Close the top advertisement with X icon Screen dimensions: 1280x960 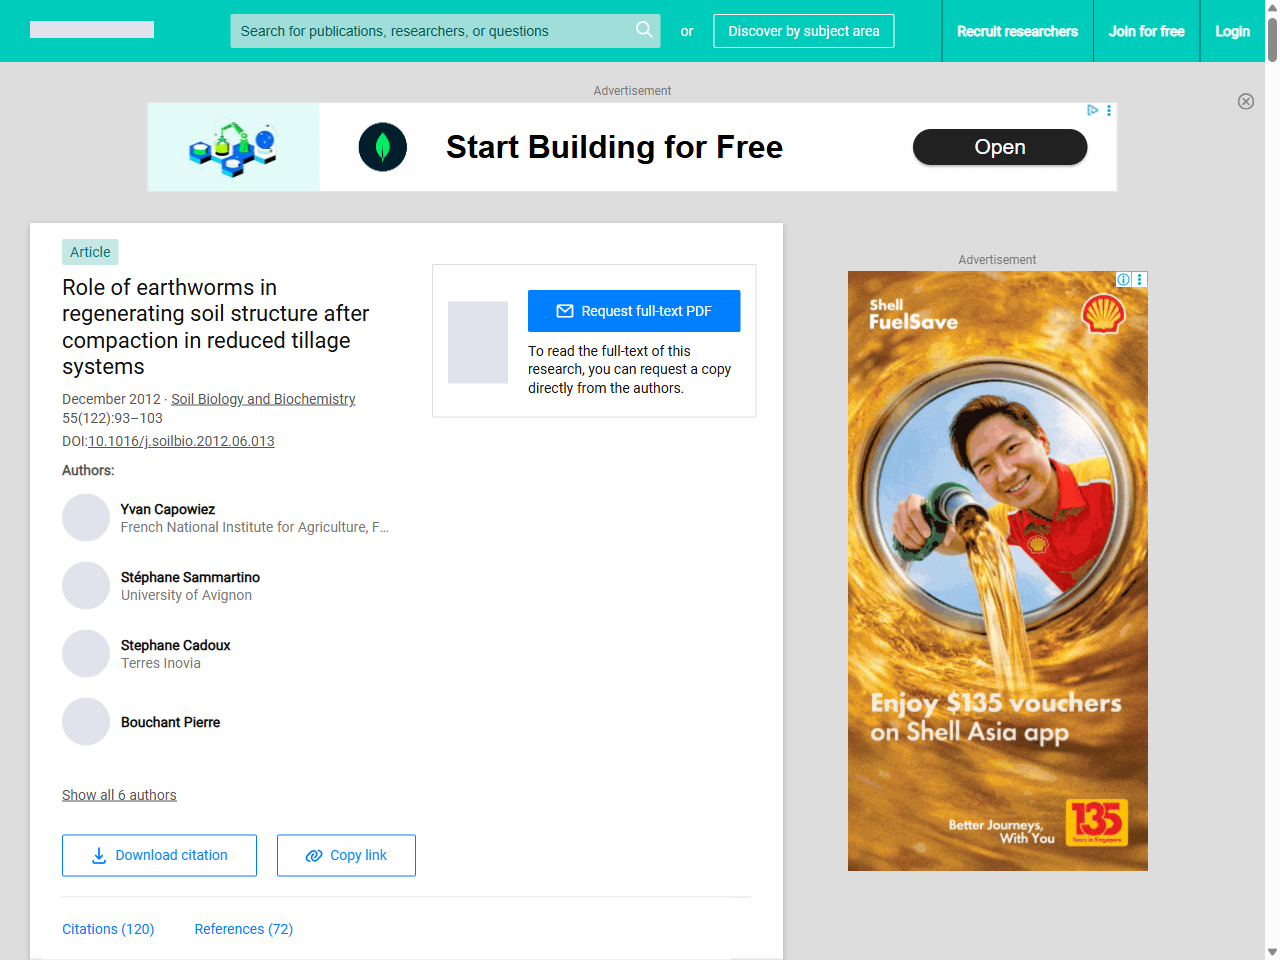tap(1246, 101)
